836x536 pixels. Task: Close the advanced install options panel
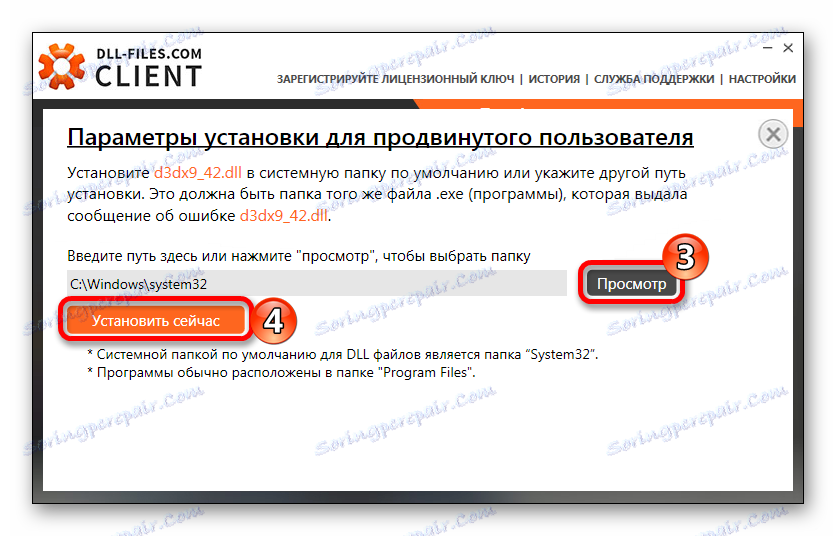click(x=773, y=134)
